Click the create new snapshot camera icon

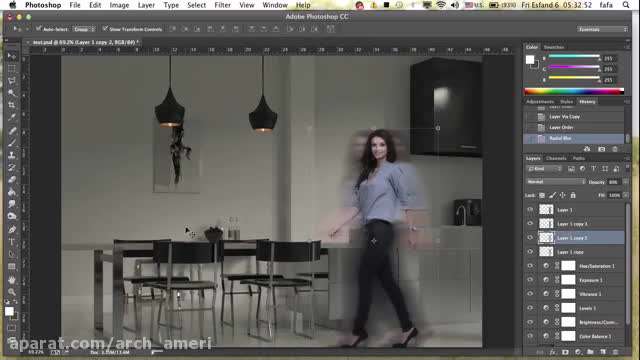[x=601, y=149]
